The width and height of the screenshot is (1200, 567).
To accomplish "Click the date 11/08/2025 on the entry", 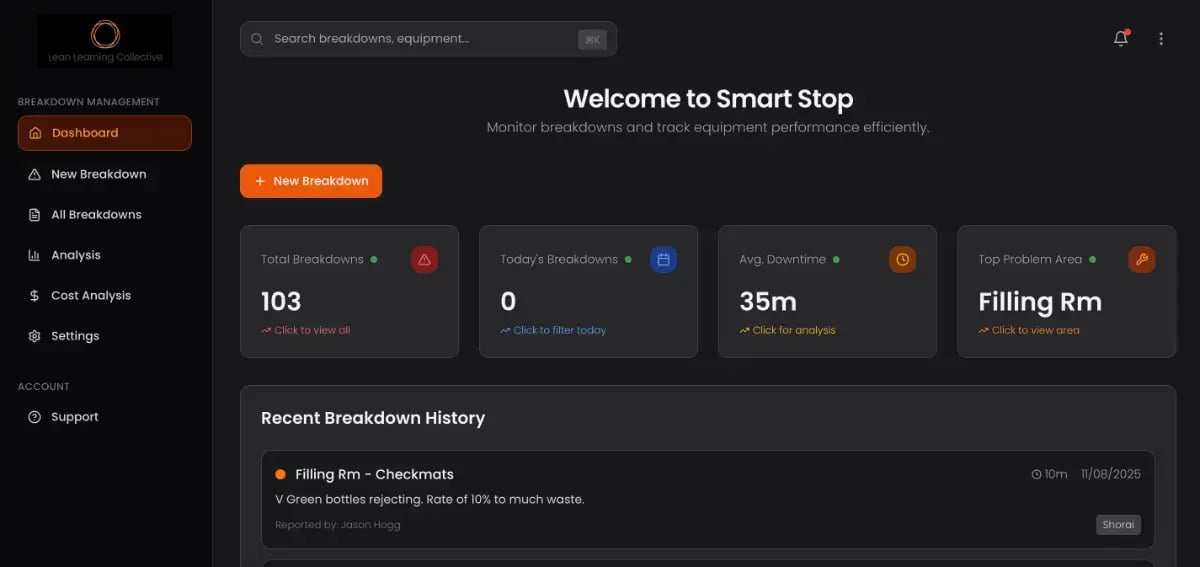I will pos(1111,474).
